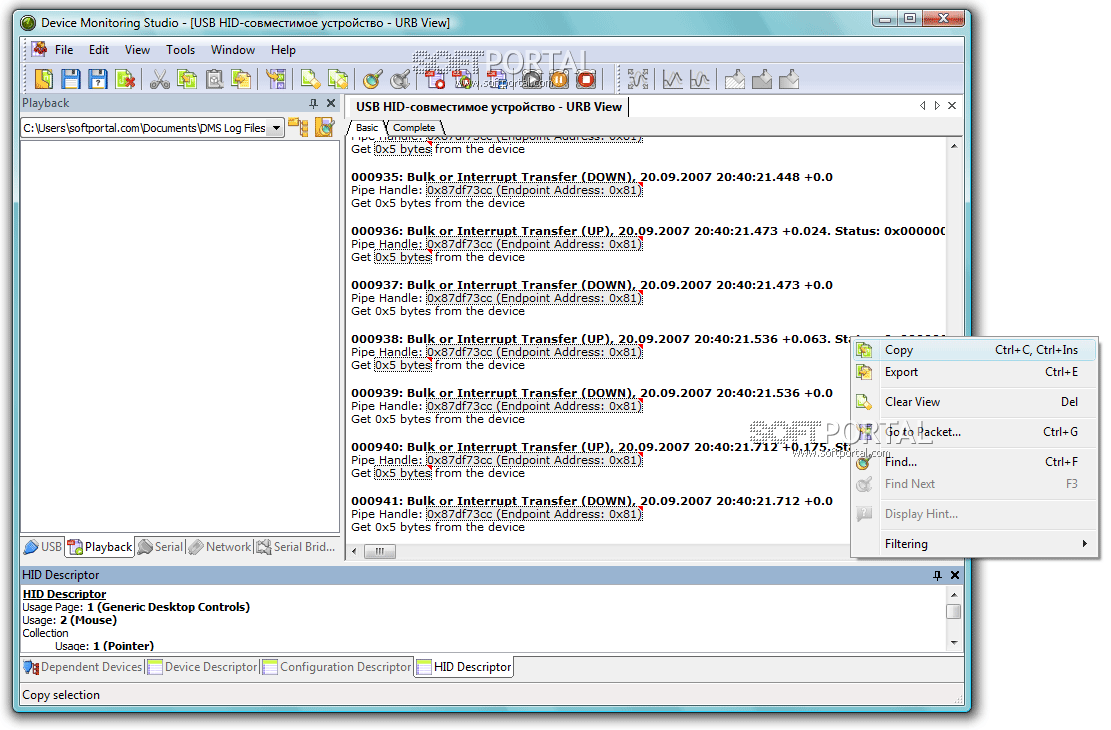The height and width of the screenshot is (730, 1111).
Task: Open the Edit menu
Action: (98, 50)
